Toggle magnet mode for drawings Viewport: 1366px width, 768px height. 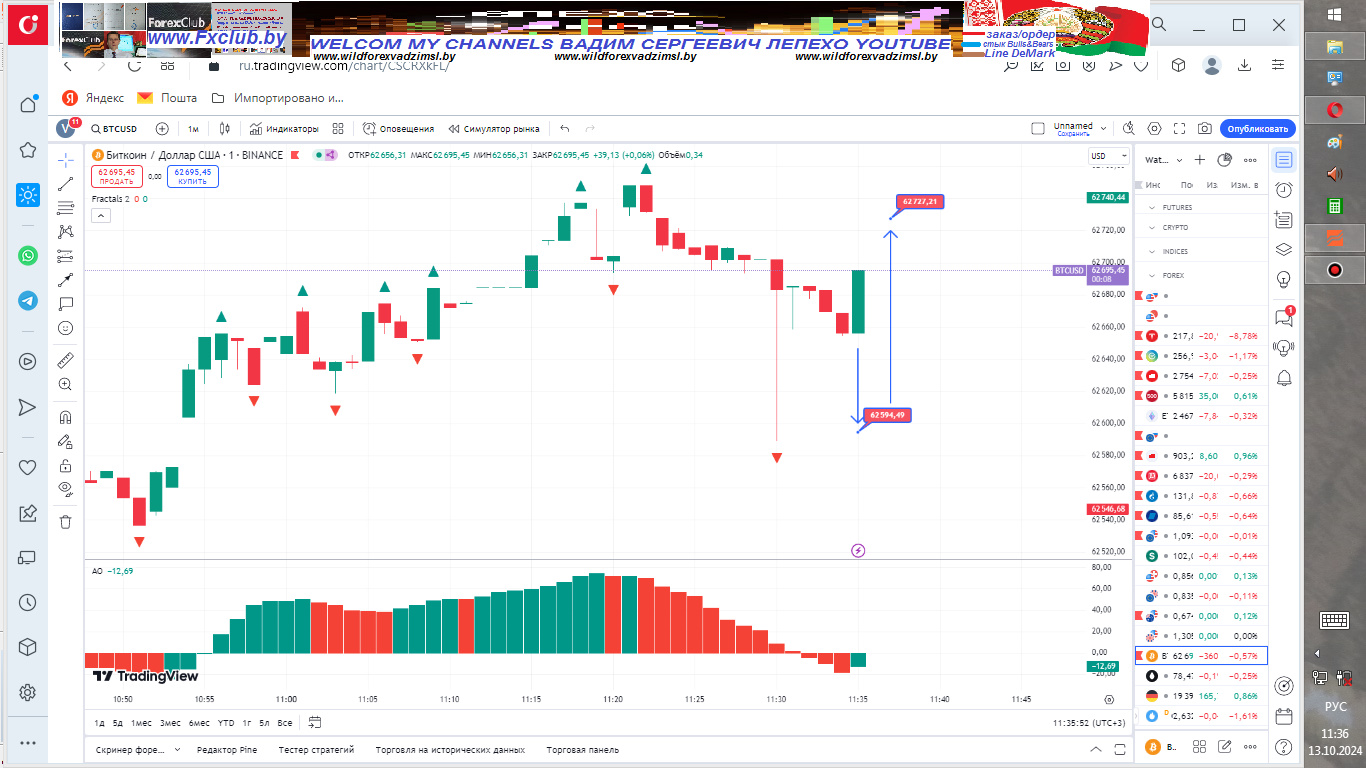pyautogui.click(x=66, y=417)
